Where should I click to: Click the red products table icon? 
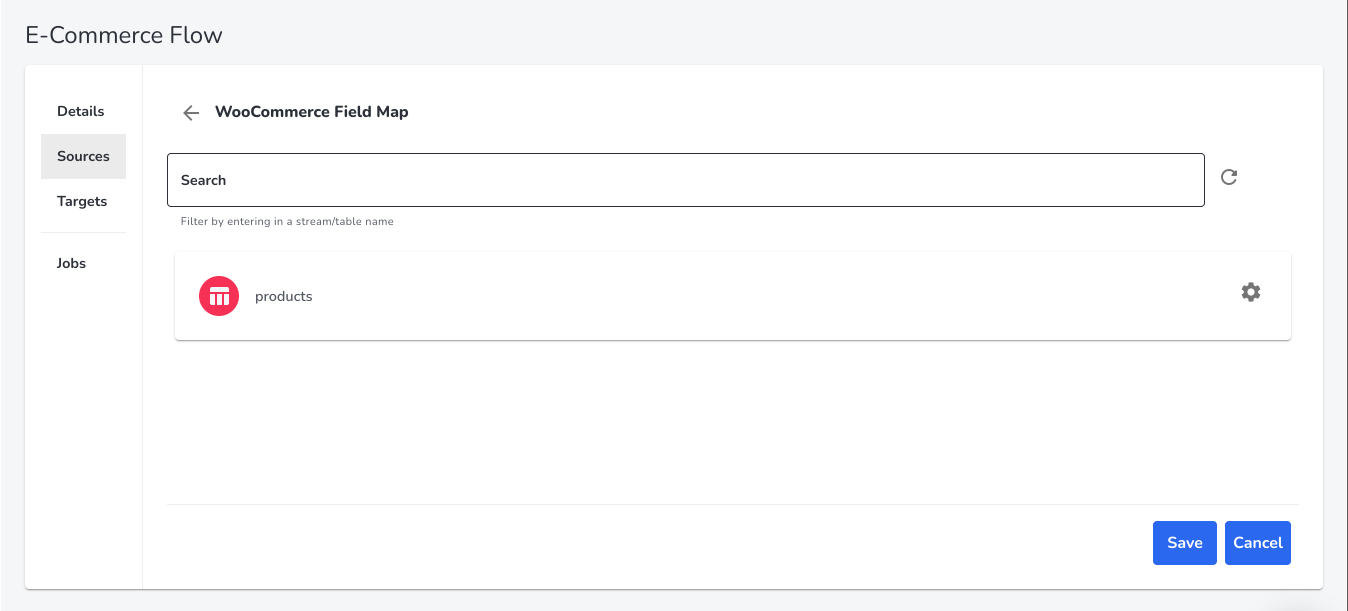coord(219,296)
